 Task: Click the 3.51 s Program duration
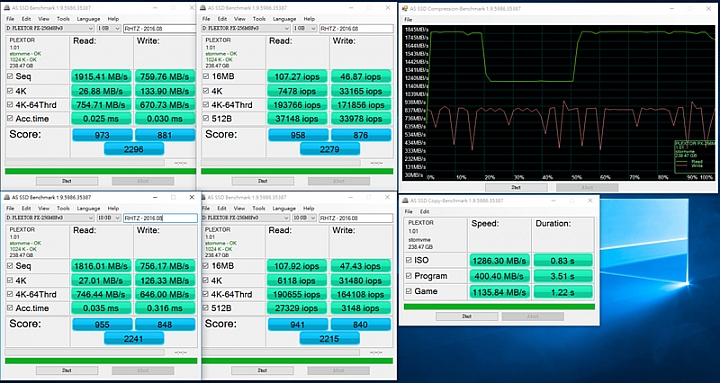(563, 276)
